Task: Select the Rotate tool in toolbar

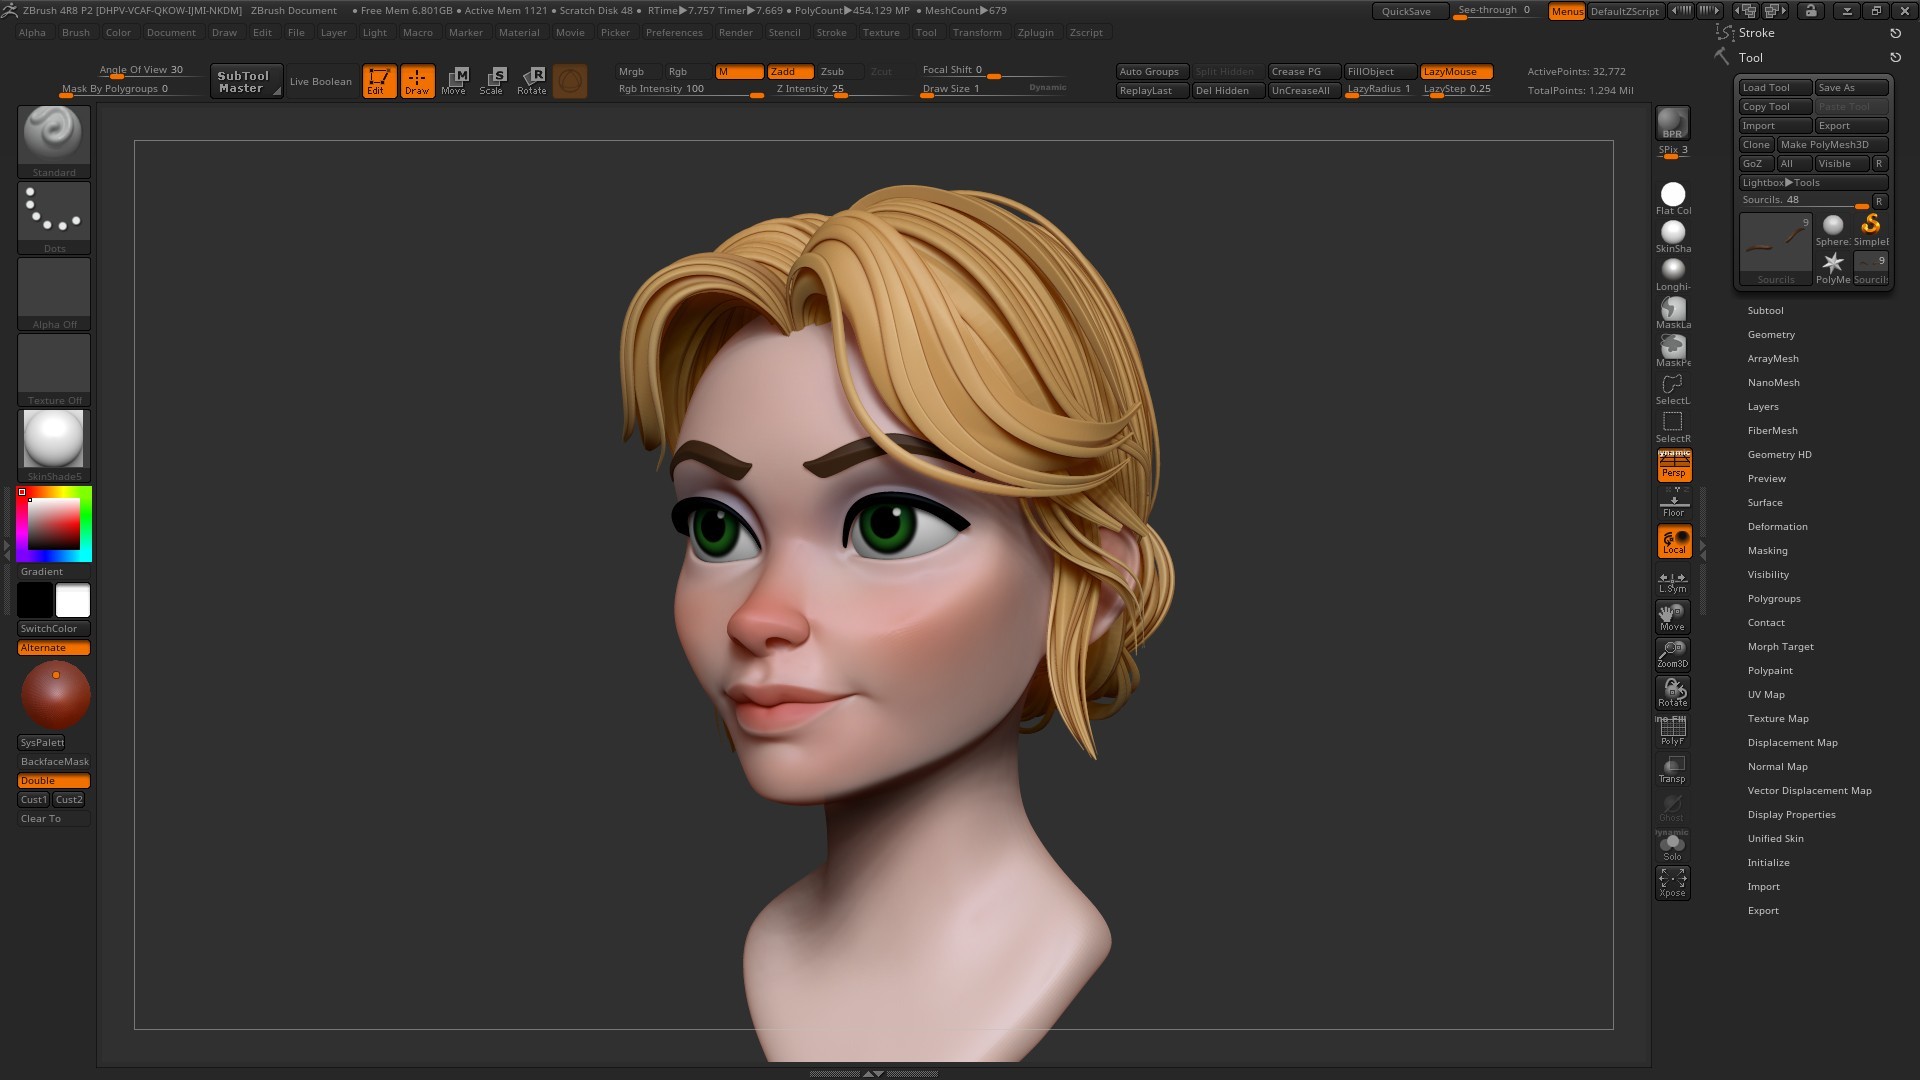Action: (530, 79)
